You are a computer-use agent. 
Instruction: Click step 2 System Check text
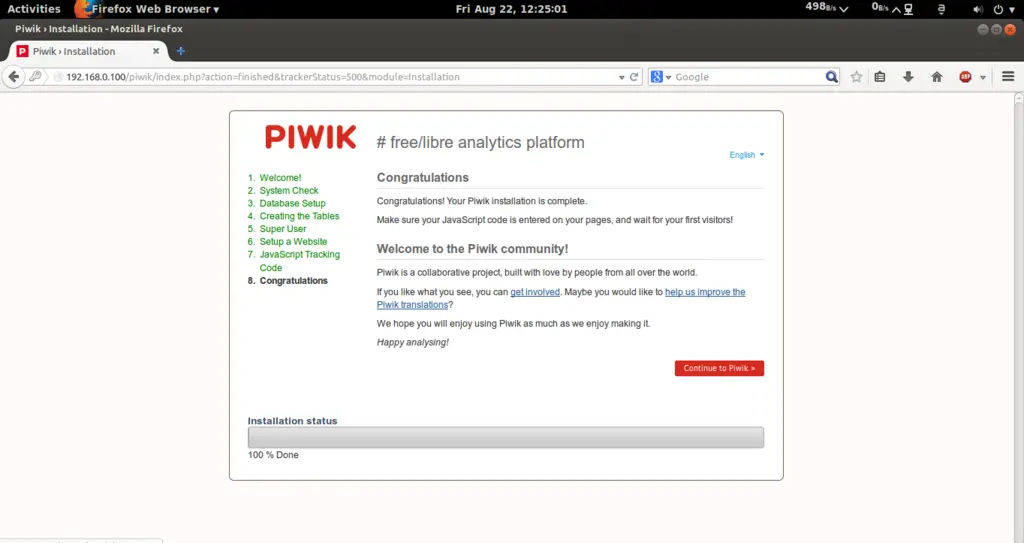pyautogui.click(x=289, y=191)
